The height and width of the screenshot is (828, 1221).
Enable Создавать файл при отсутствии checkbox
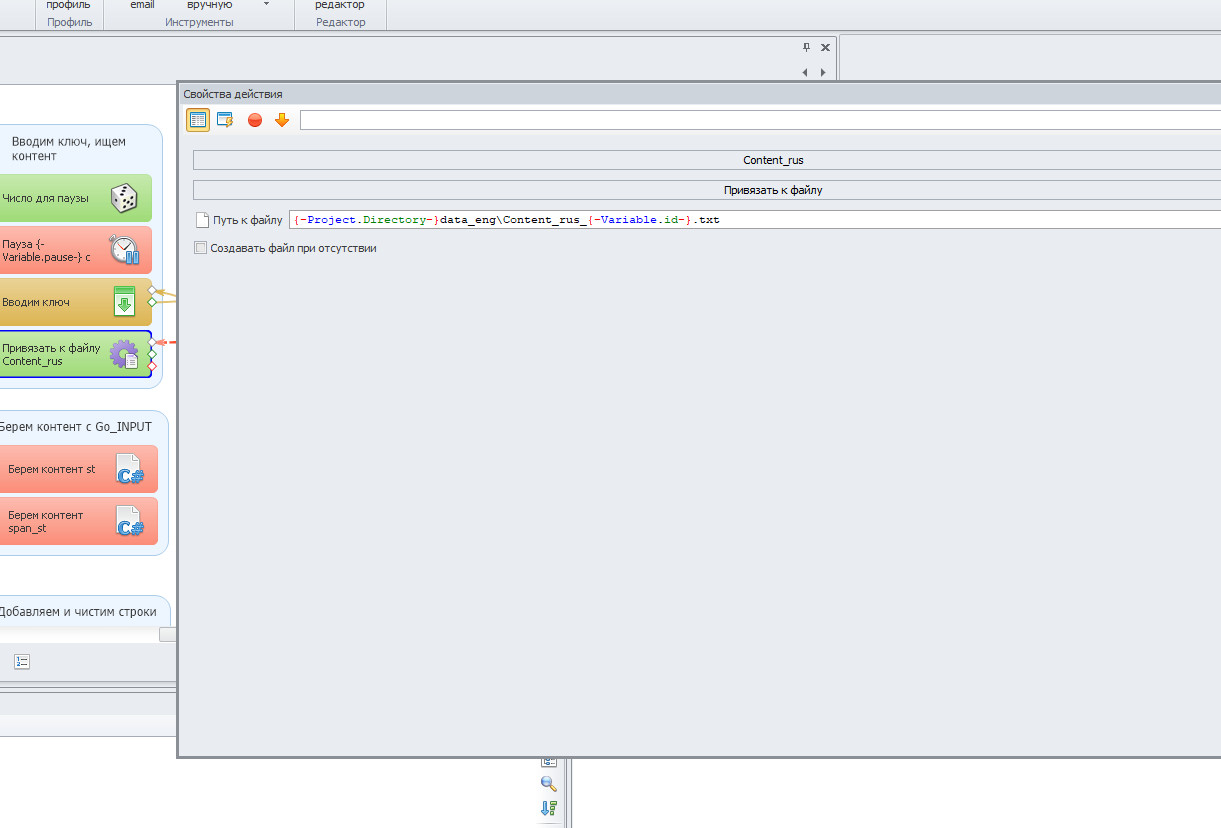point(200,248)
